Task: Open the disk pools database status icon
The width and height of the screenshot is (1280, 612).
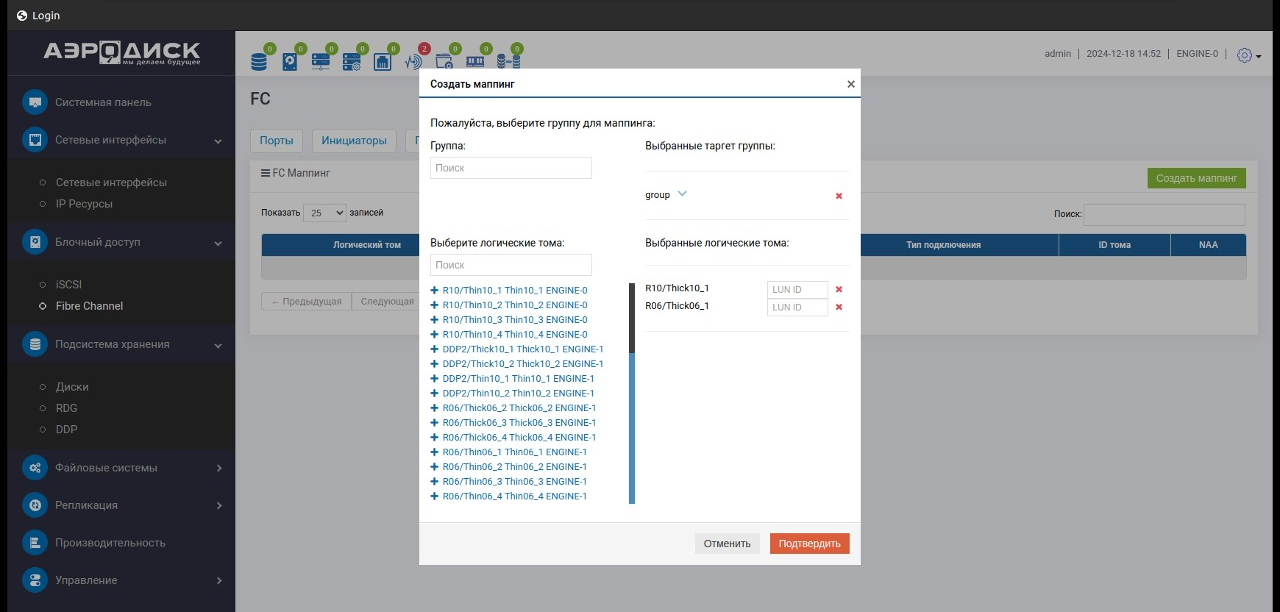Action: pyautogui.click(x=259, y=62)
